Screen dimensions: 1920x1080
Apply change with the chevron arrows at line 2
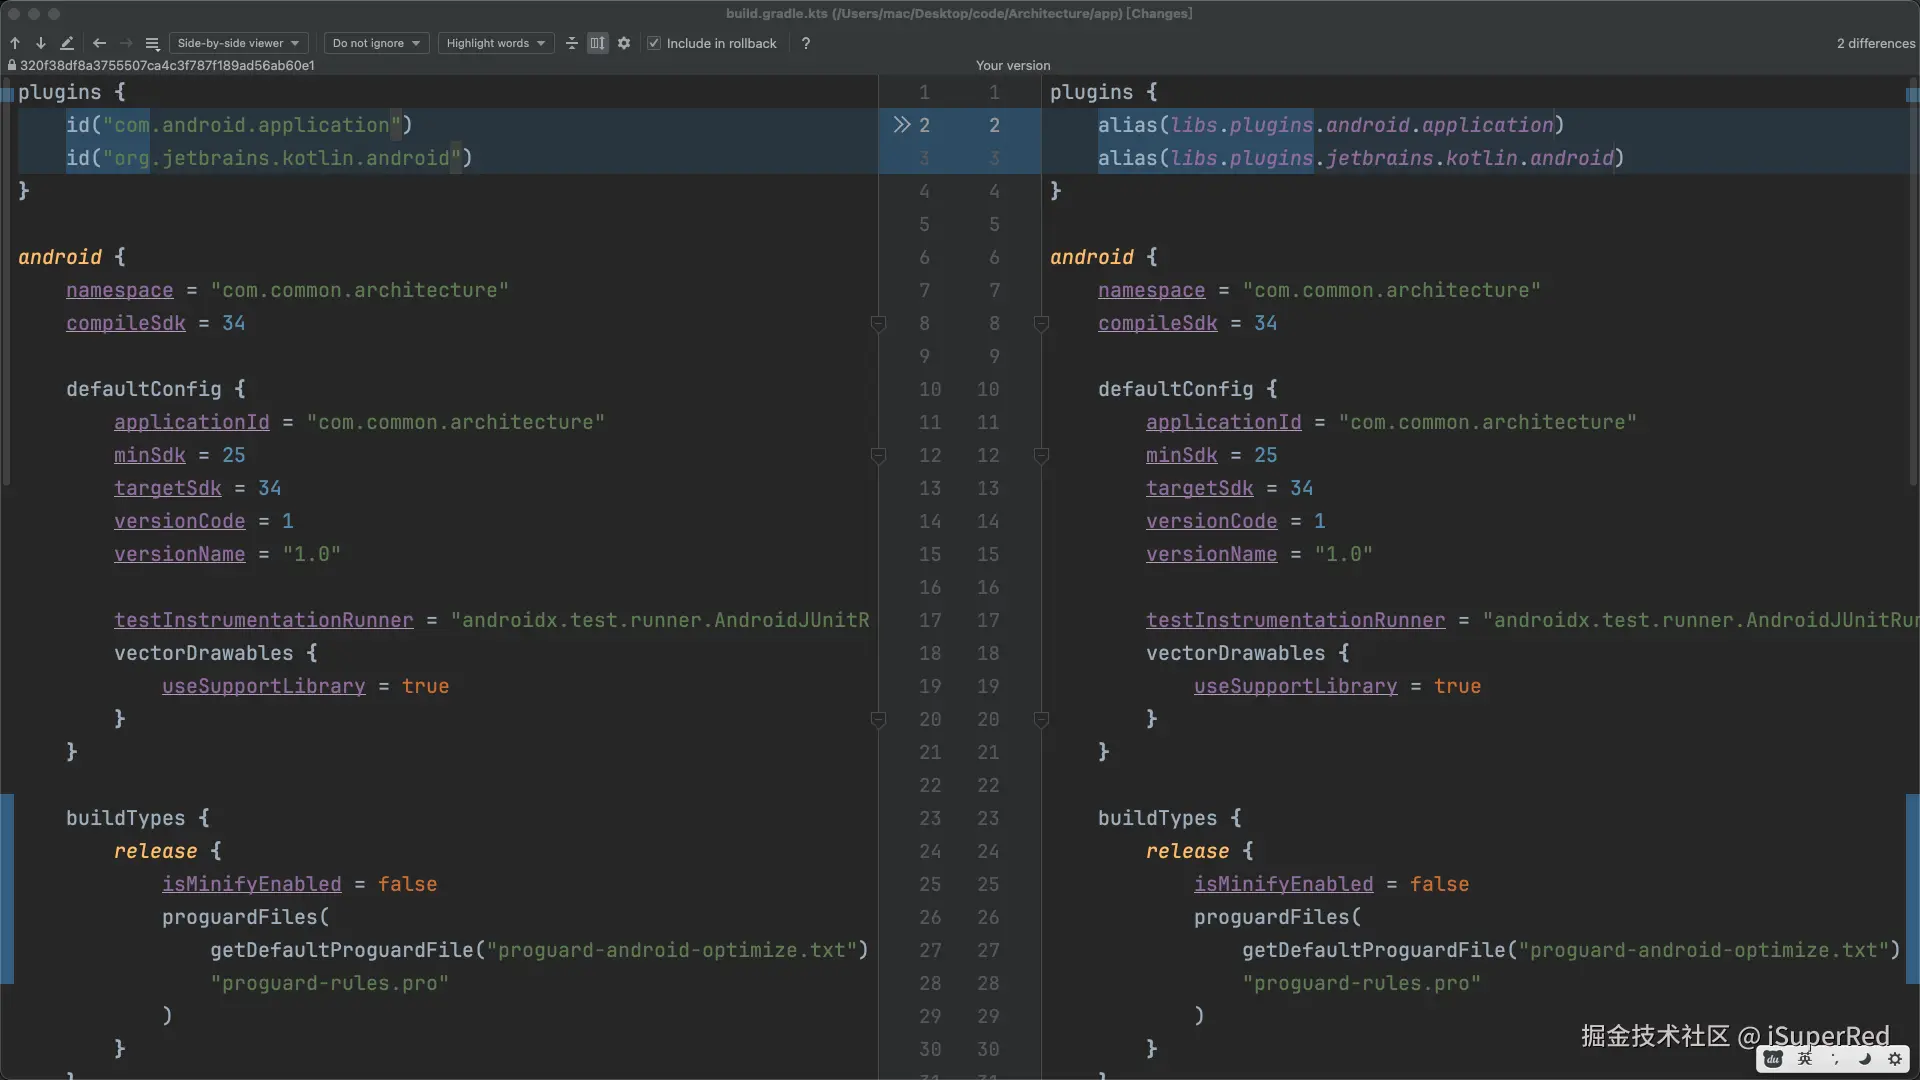tap(901, 125)
